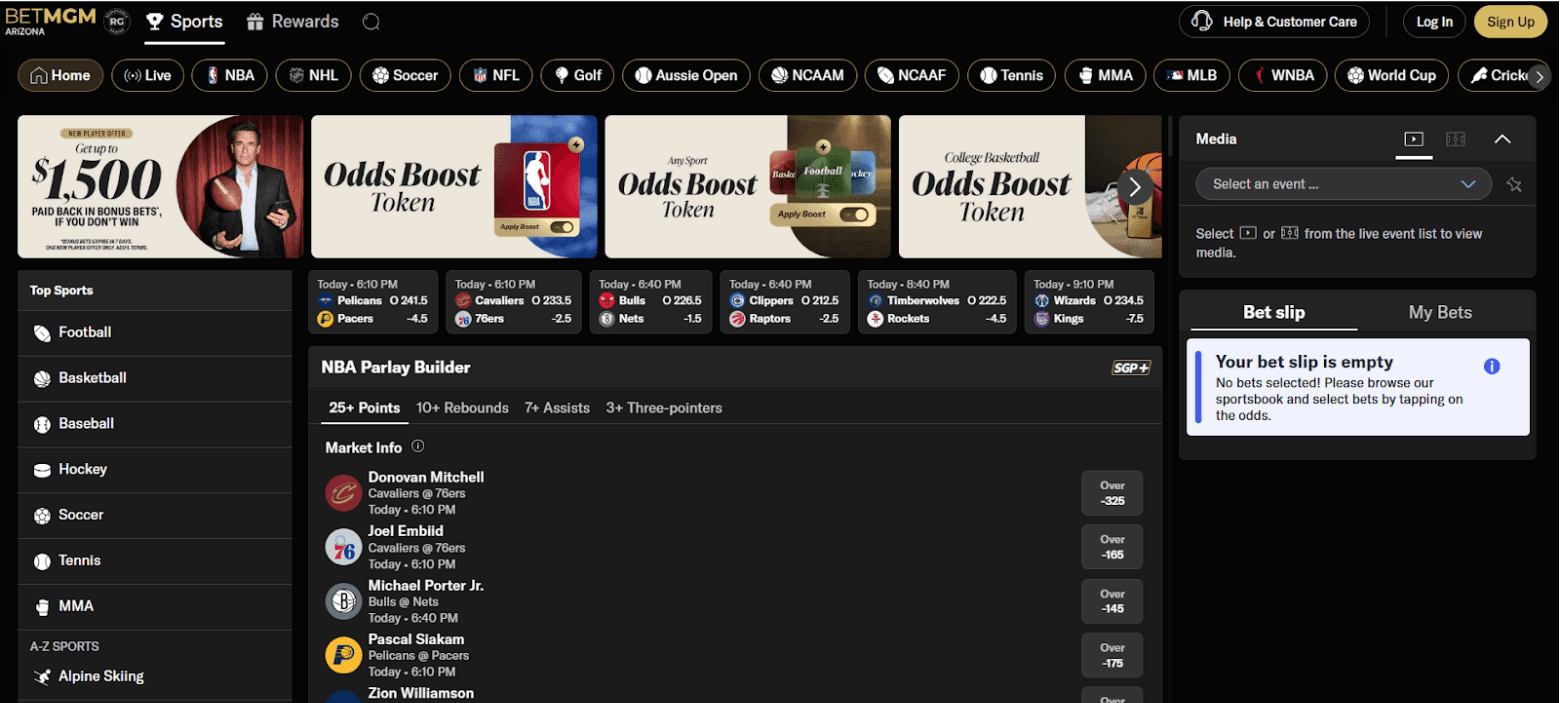This screenshot has height=703, width=1561.
Task: Select Donovan Mitchell Over -325
Action: 1112,493
